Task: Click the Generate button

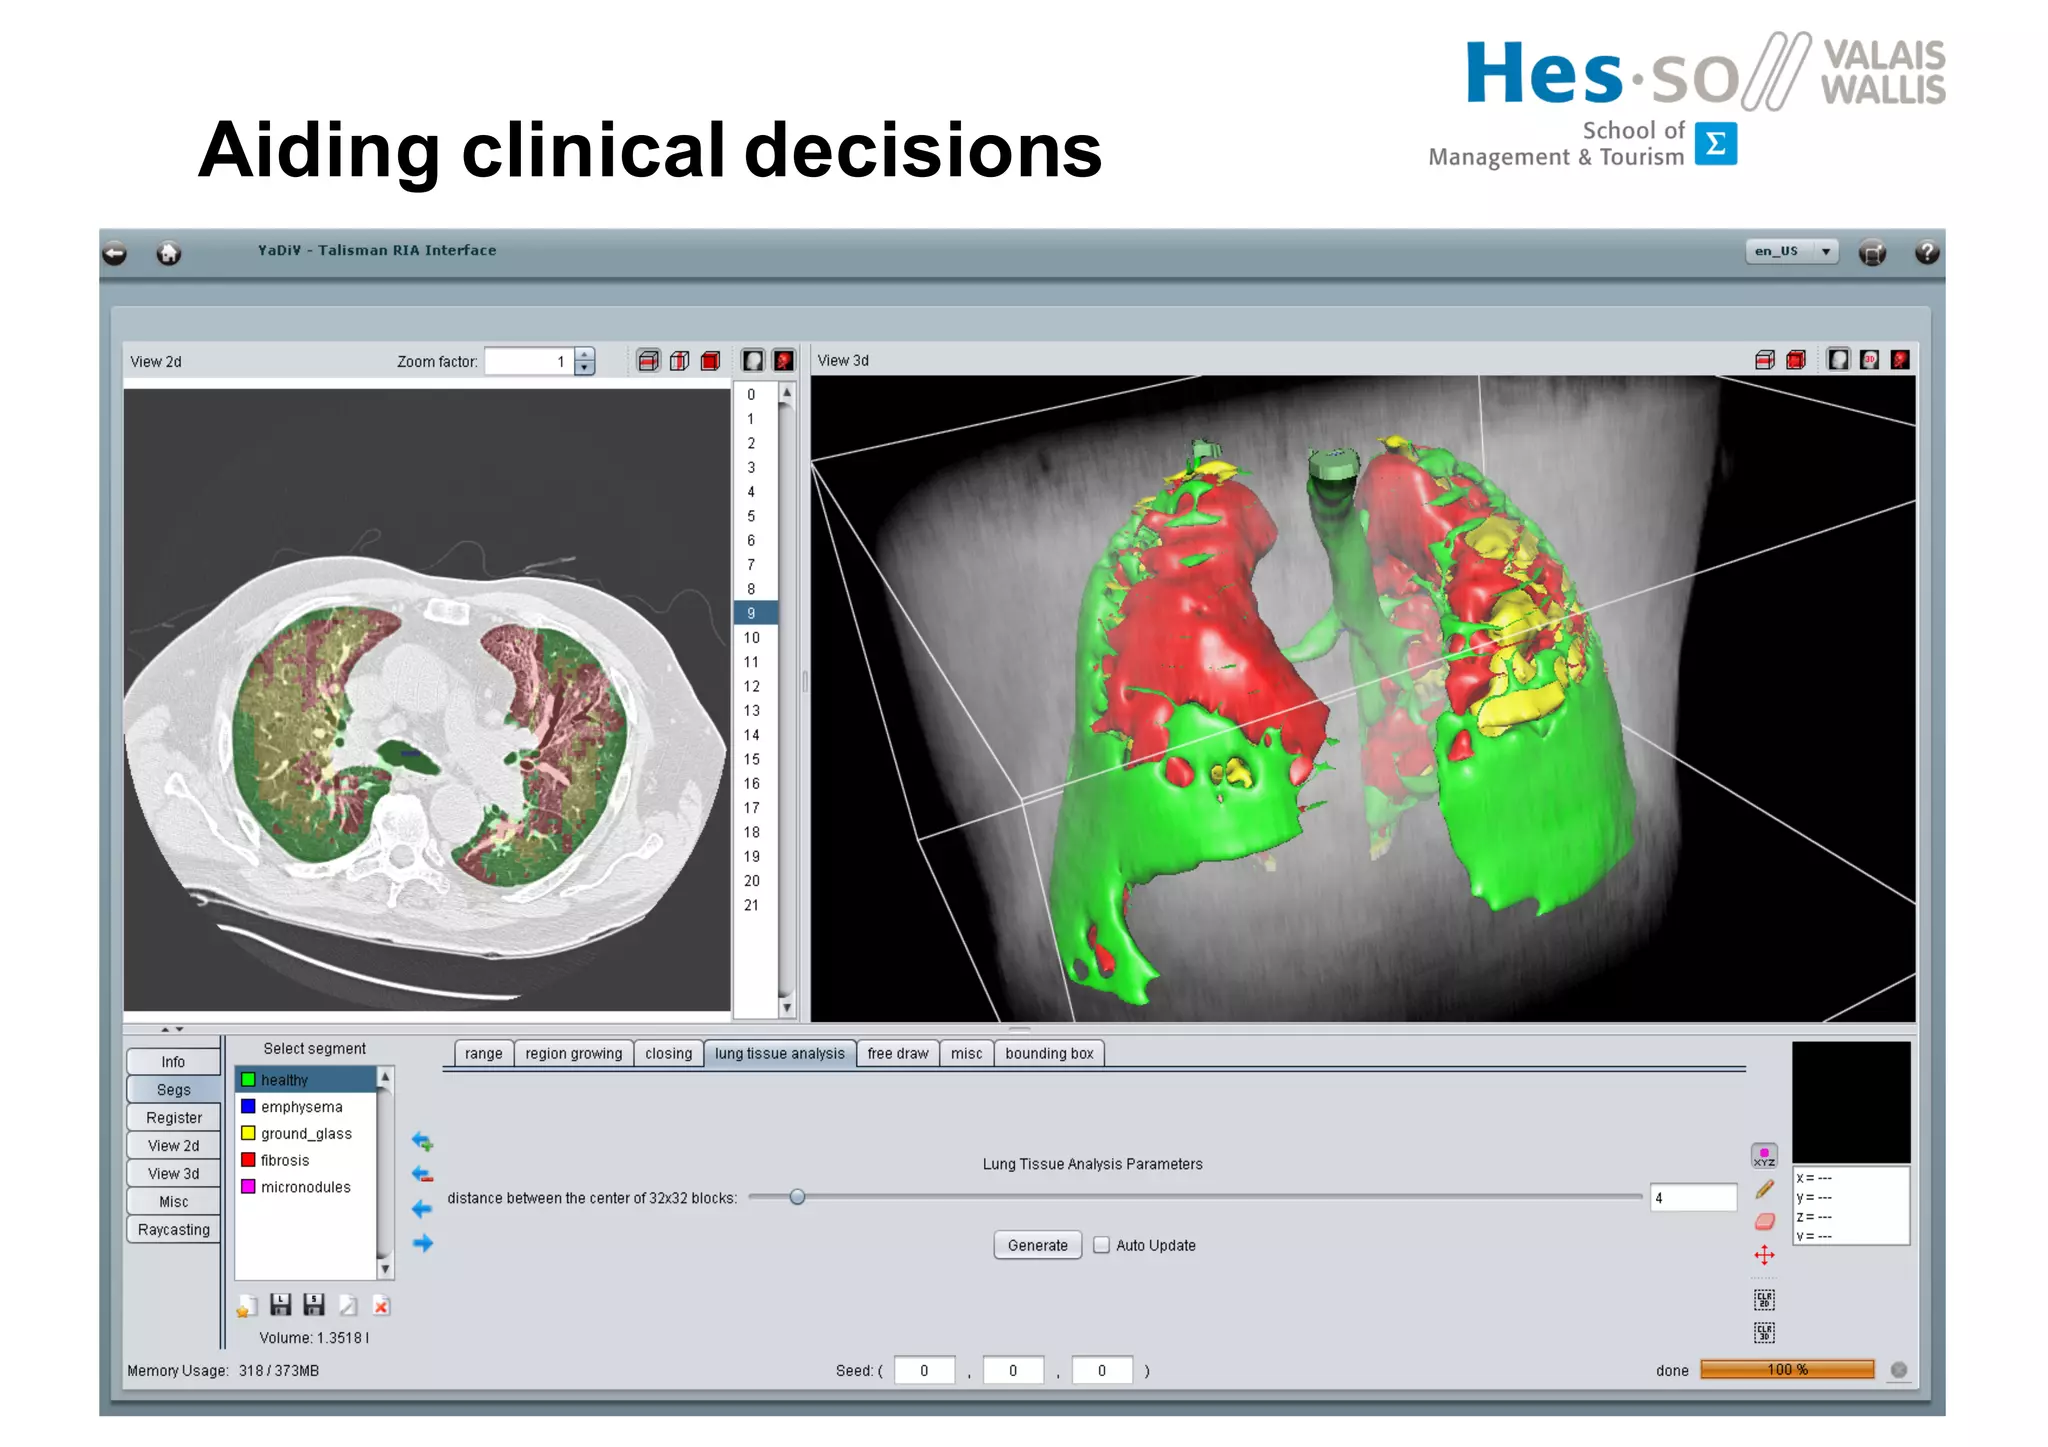Action: 1038,1245
